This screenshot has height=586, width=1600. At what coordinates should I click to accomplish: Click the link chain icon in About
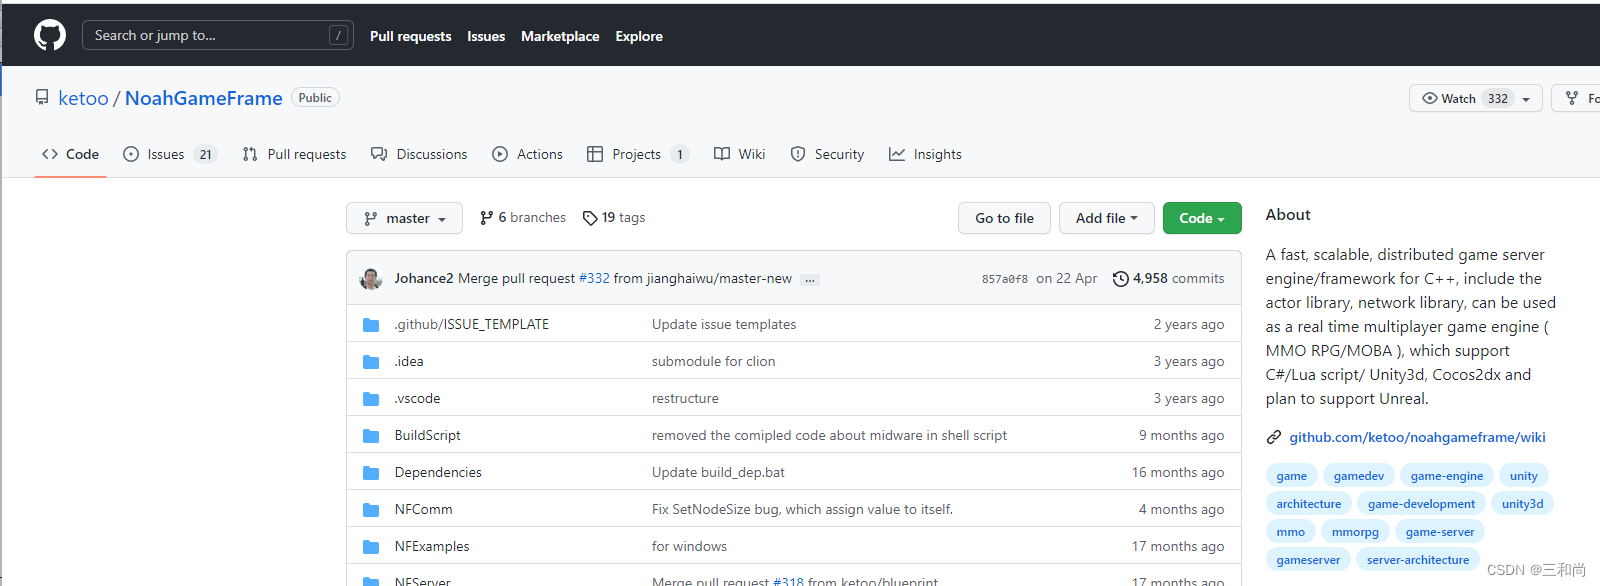[1274, 437]
